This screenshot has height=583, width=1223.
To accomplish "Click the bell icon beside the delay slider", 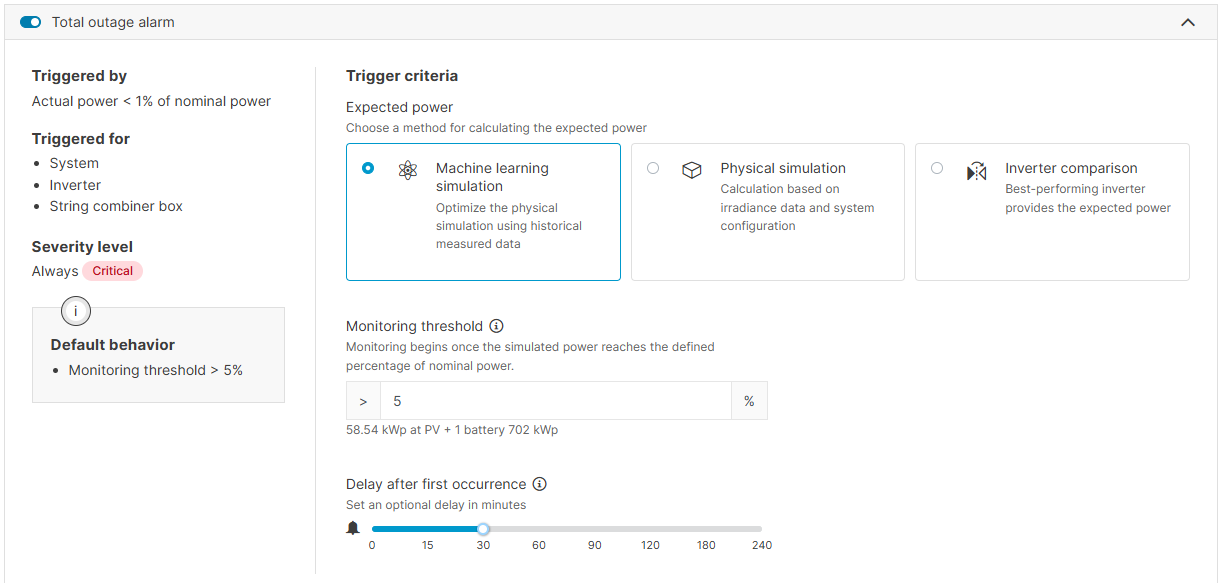I will [x=353, y=527].
